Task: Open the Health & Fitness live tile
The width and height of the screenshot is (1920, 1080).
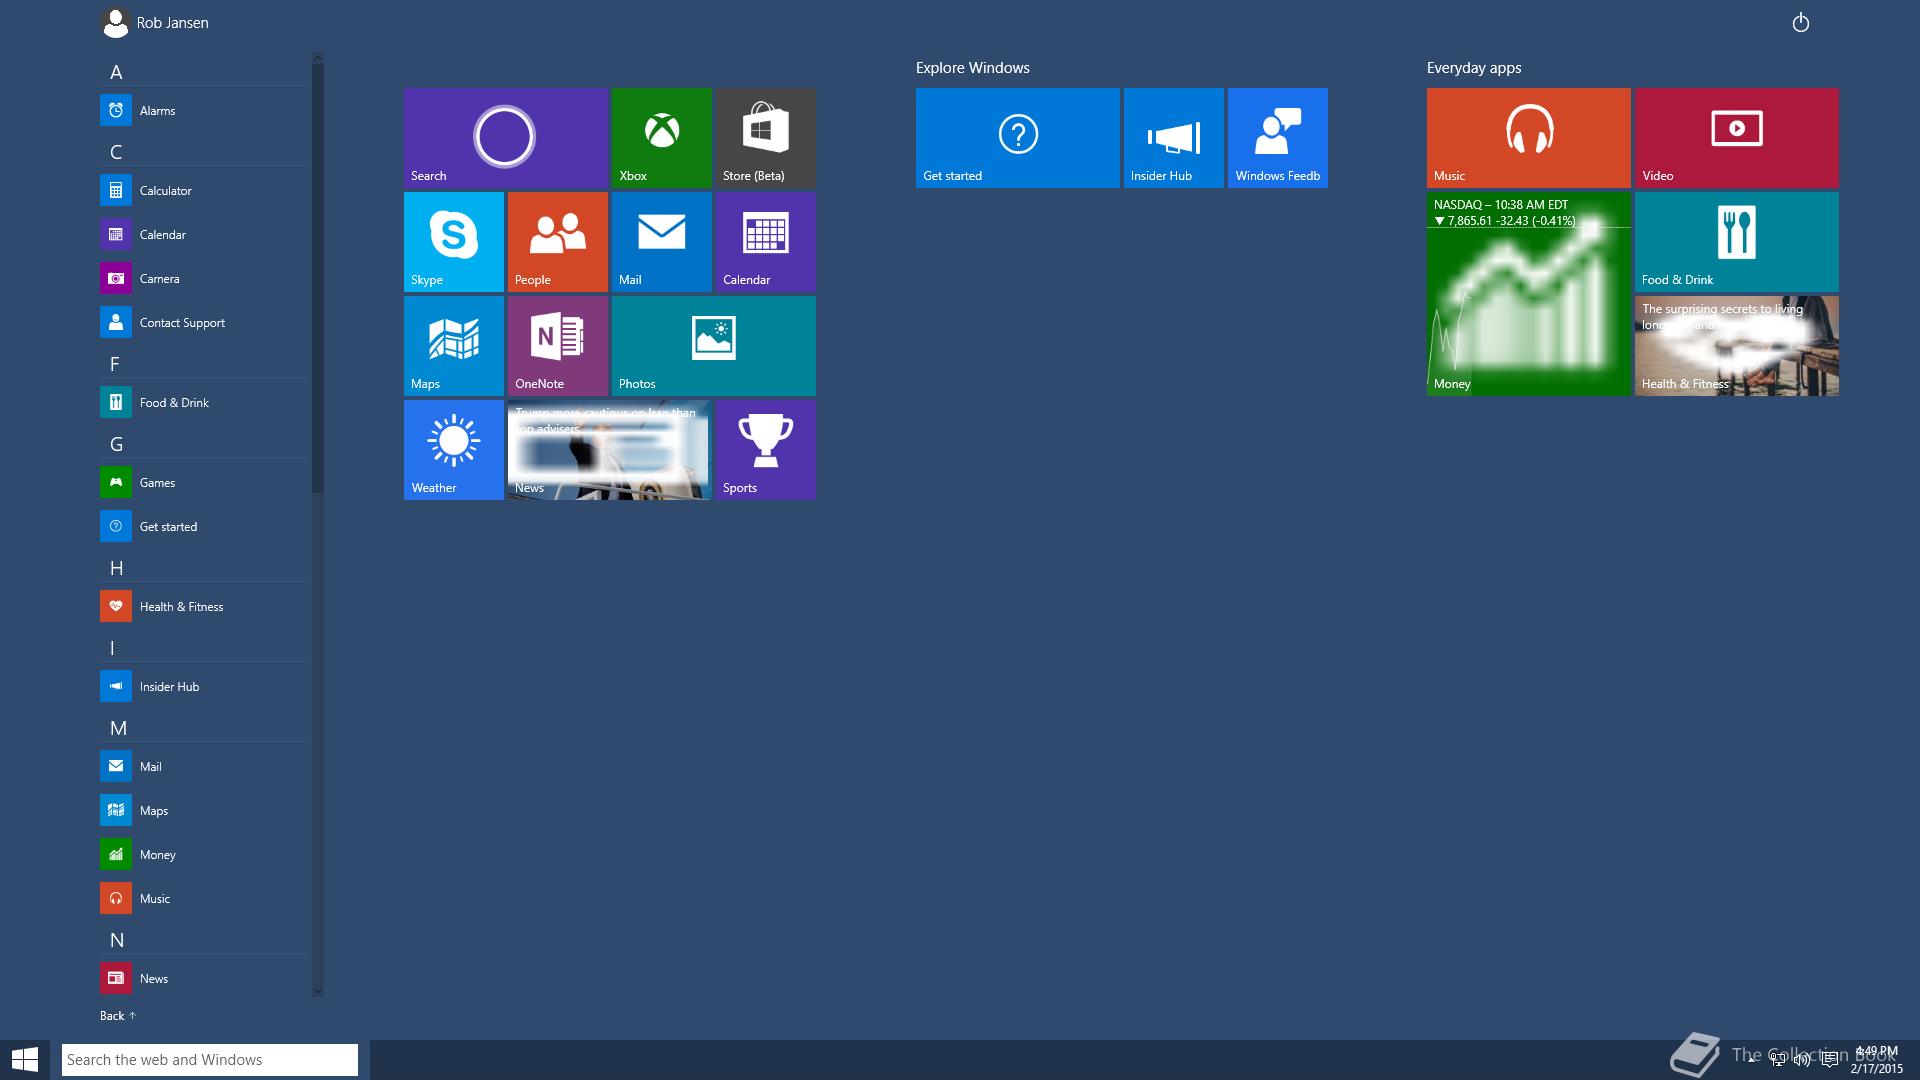Action: (1737, 346)
